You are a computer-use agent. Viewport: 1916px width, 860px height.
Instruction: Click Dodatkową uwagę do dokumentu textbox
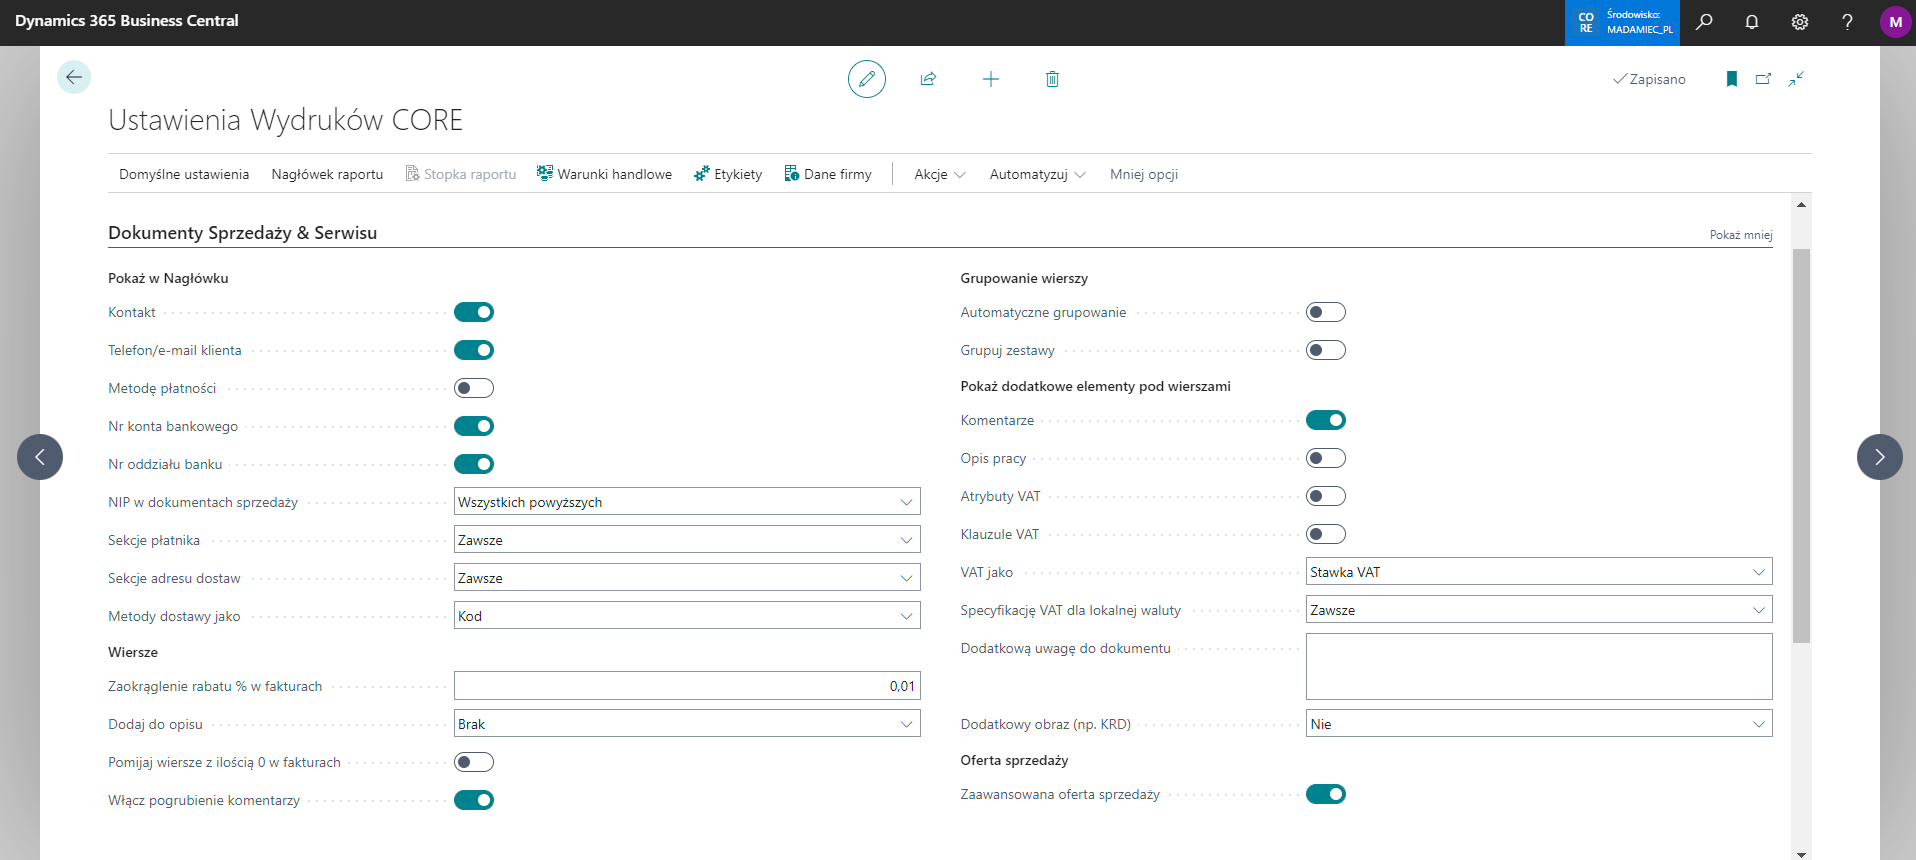1539,666
